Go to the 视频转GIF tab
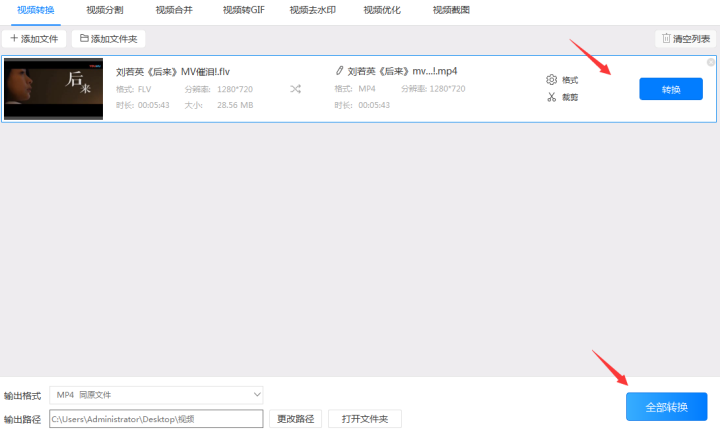Image resolution: width=720 pixels, height=432 pixels. 244,10
